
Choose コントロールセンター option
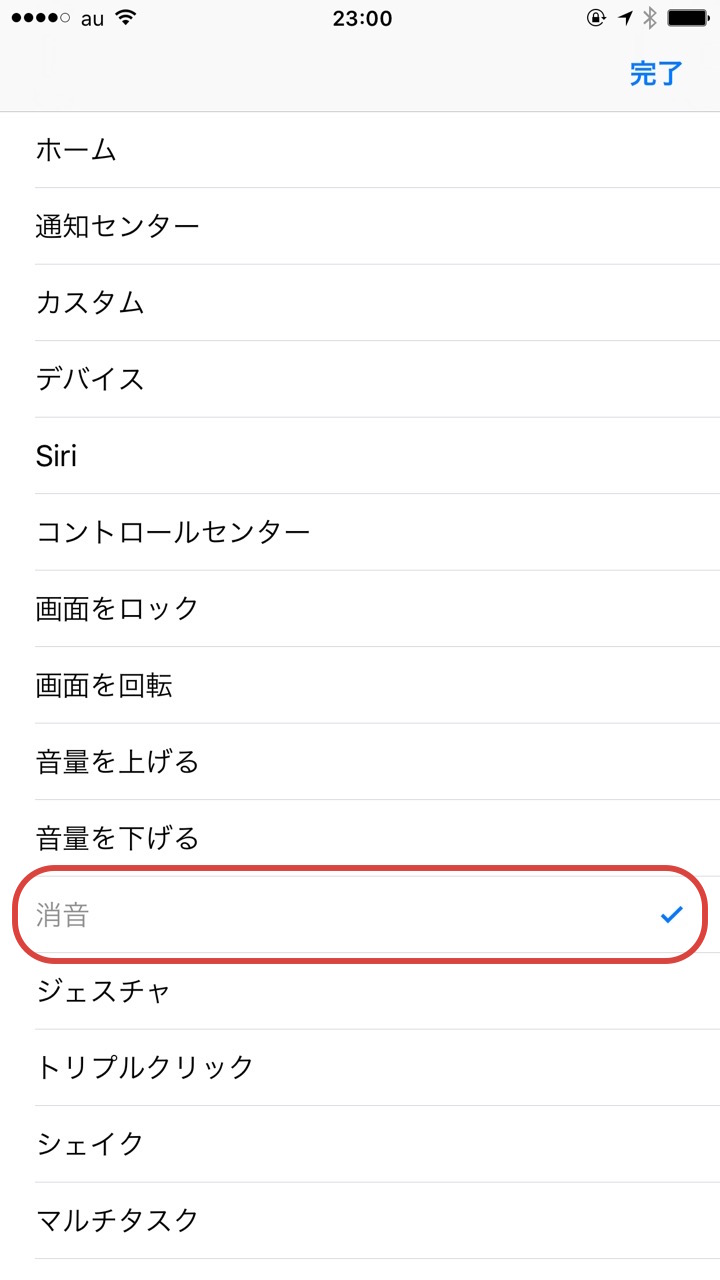[173, 532]
